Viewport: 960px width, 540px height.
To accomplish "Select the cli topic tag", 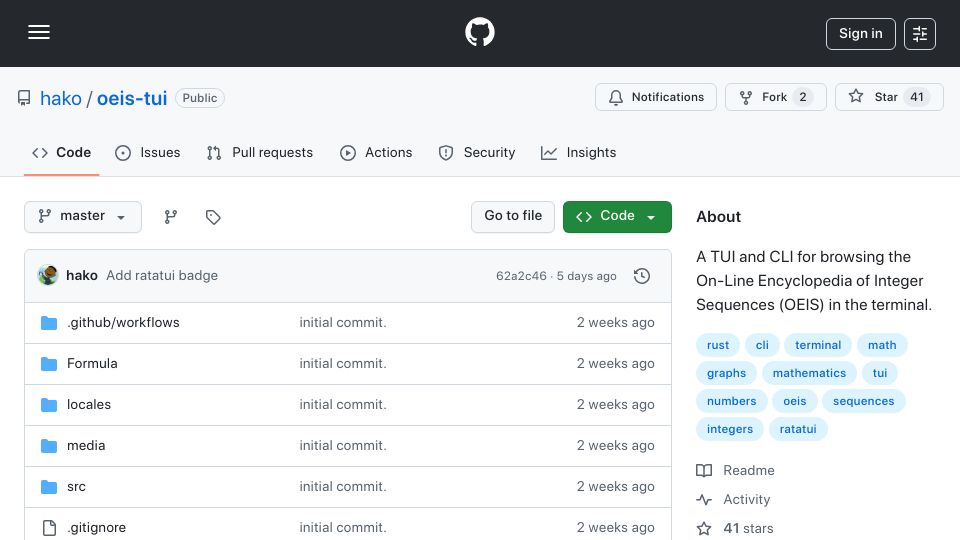I will 762,345.
